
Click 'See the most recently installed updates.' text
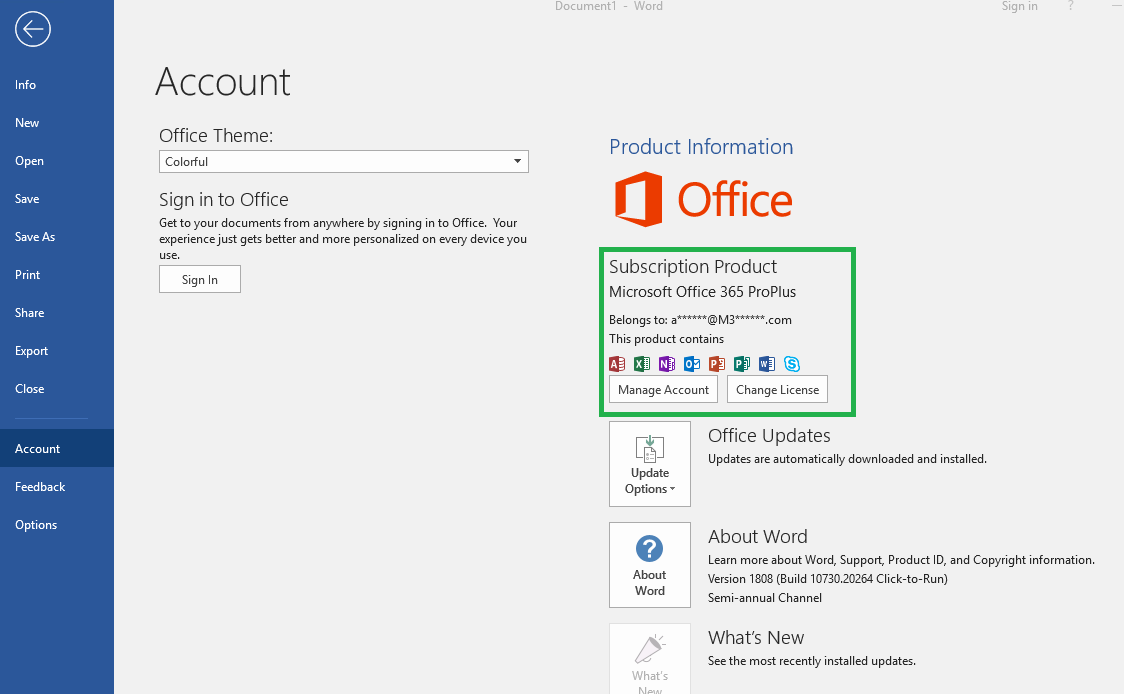(x=812, y=661)
